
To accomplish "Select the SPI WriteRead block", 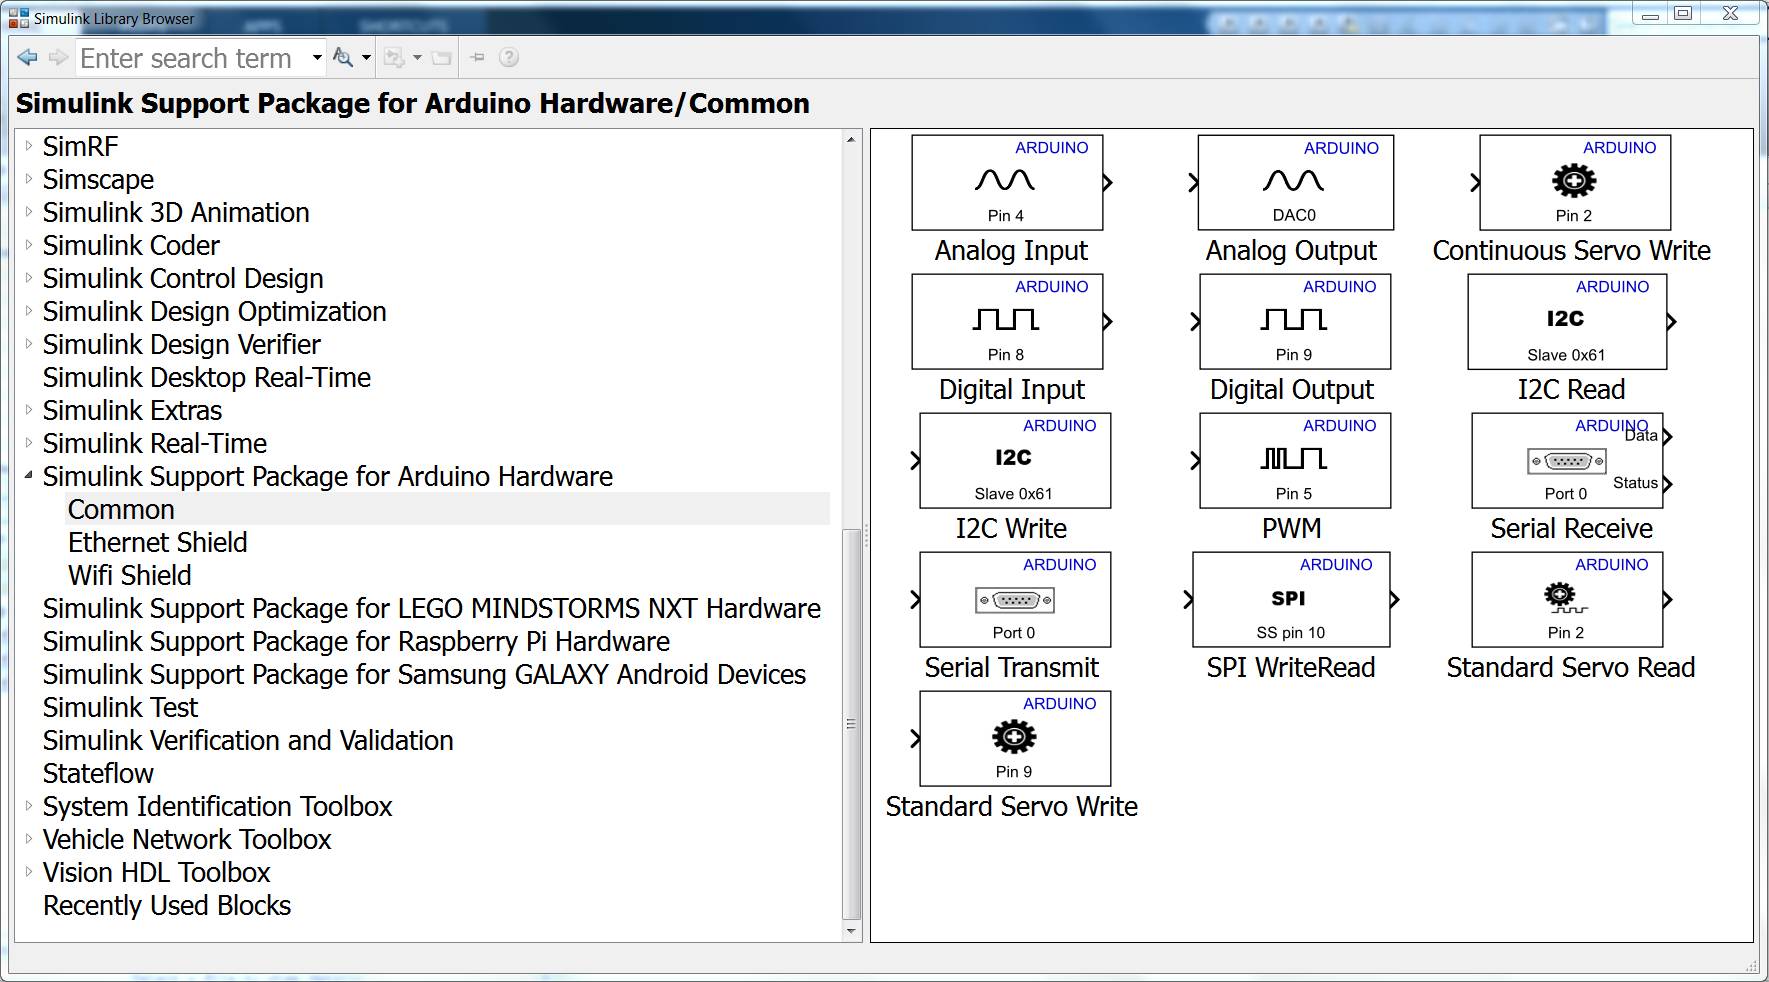I will 1291,599.
